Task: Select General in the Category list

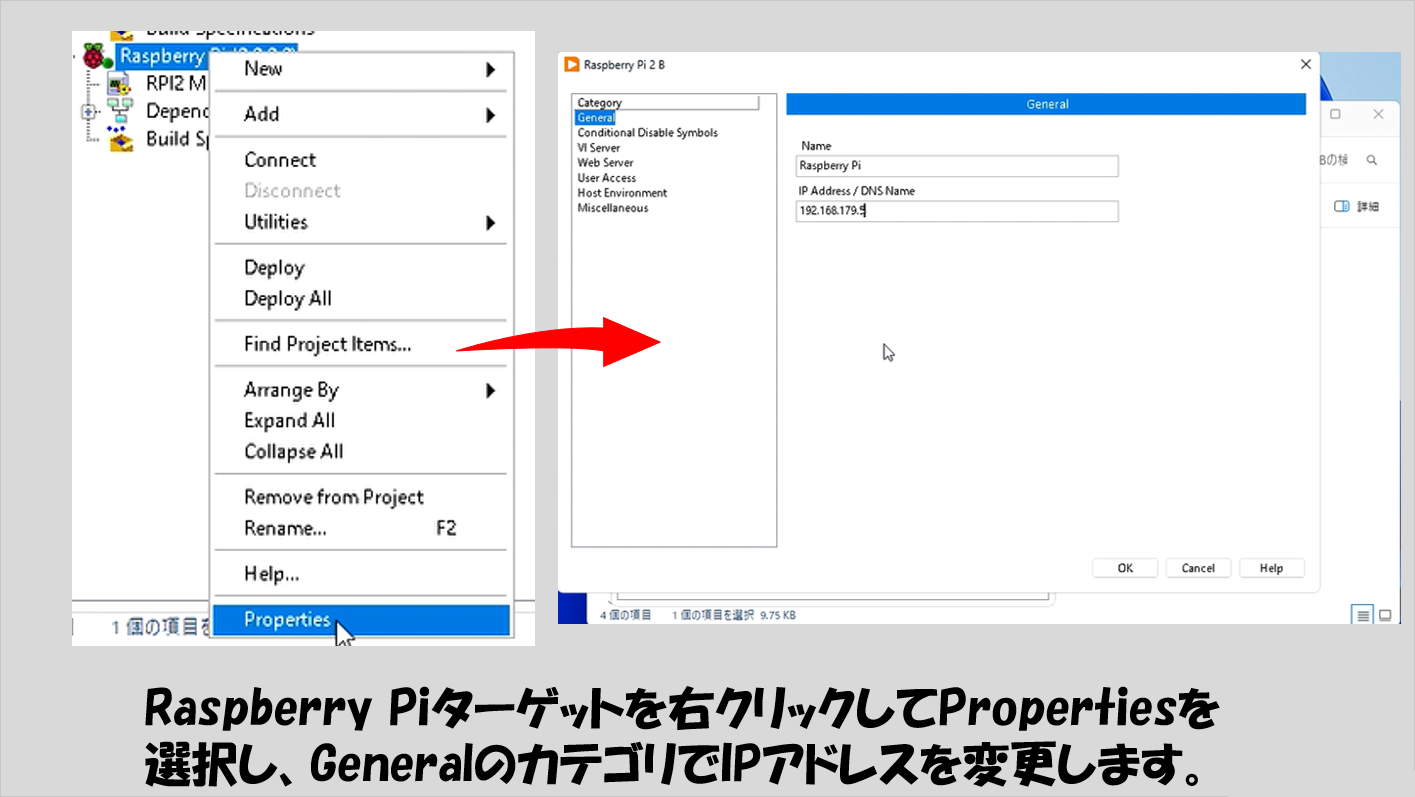Action: point(596,118)
